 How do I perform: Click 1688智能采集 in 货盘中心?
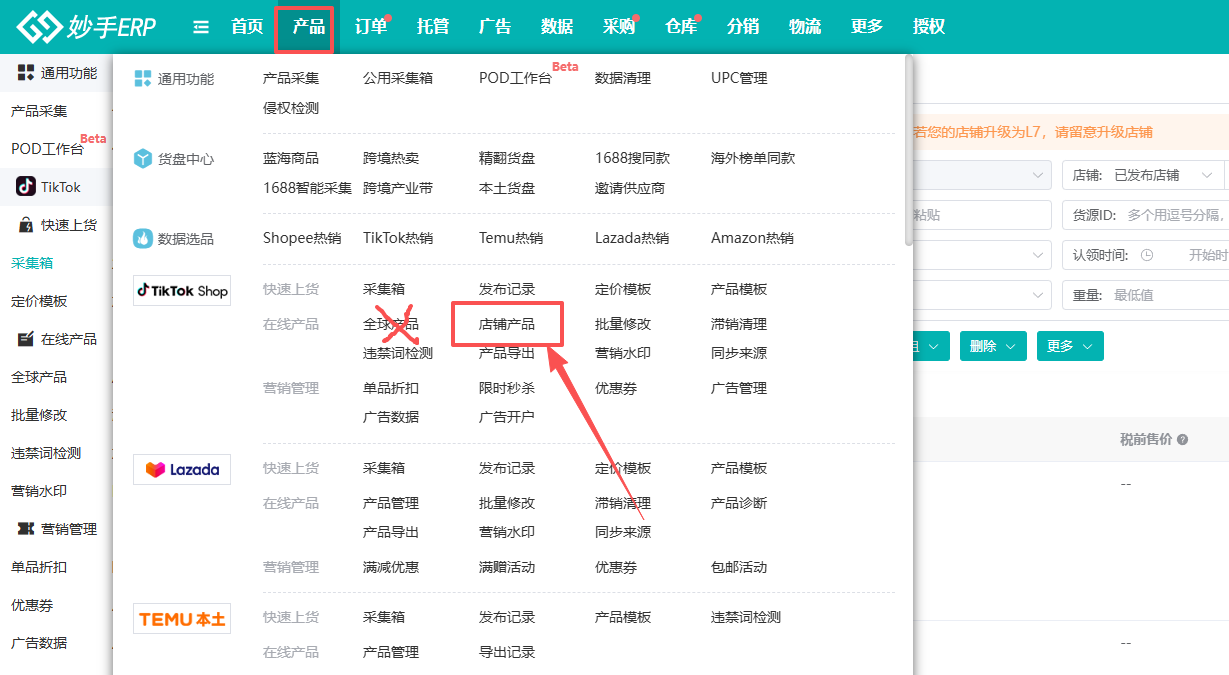(x=307, y=188)
